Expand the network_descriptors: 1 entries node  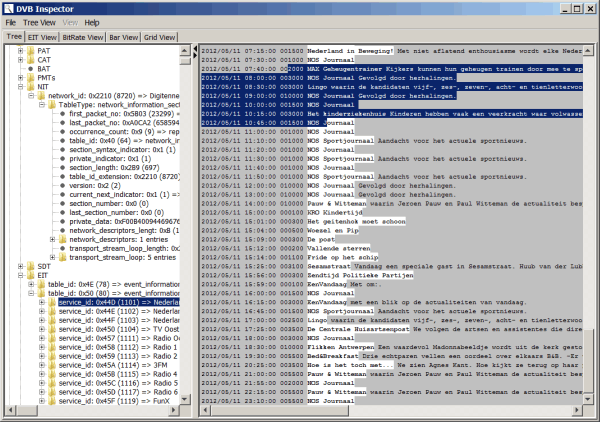[x=52, y=239]
